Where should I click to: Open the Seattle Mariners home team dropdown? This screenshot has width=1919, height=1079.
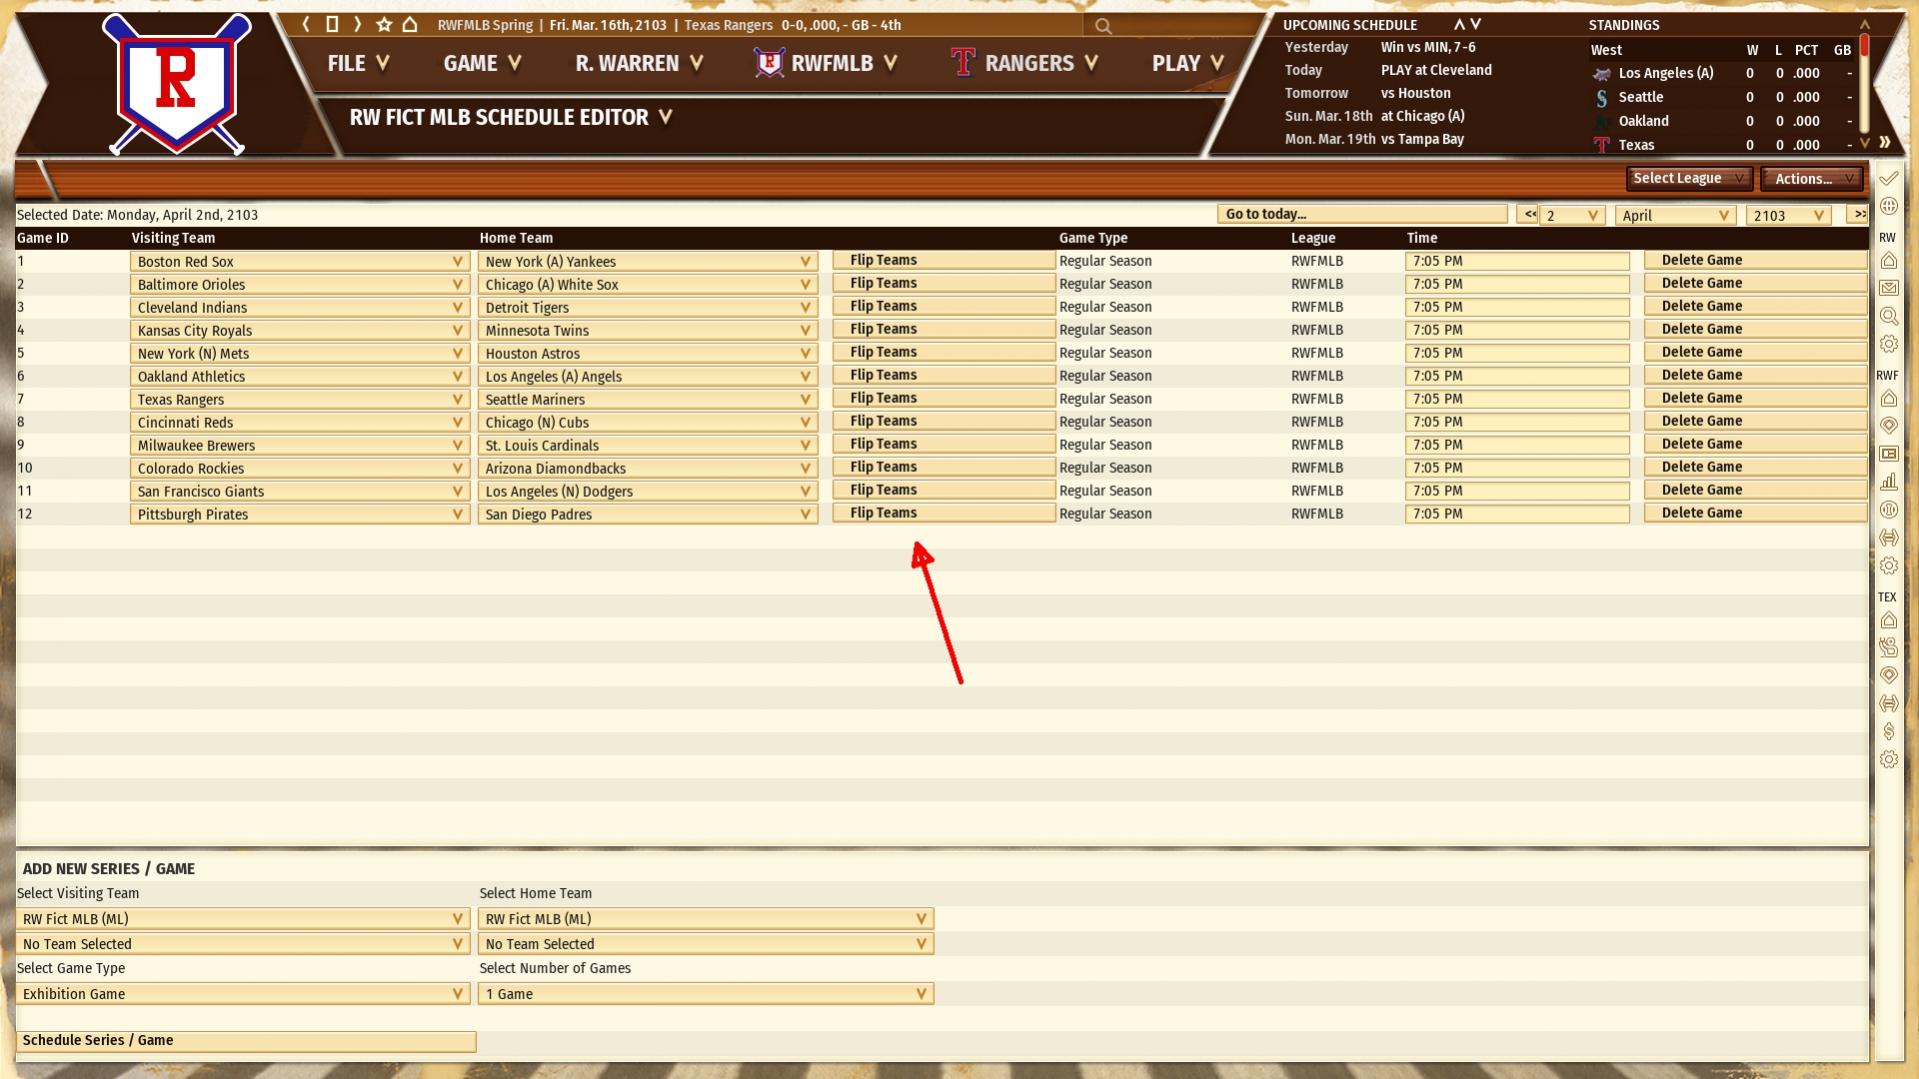(647, 400)
